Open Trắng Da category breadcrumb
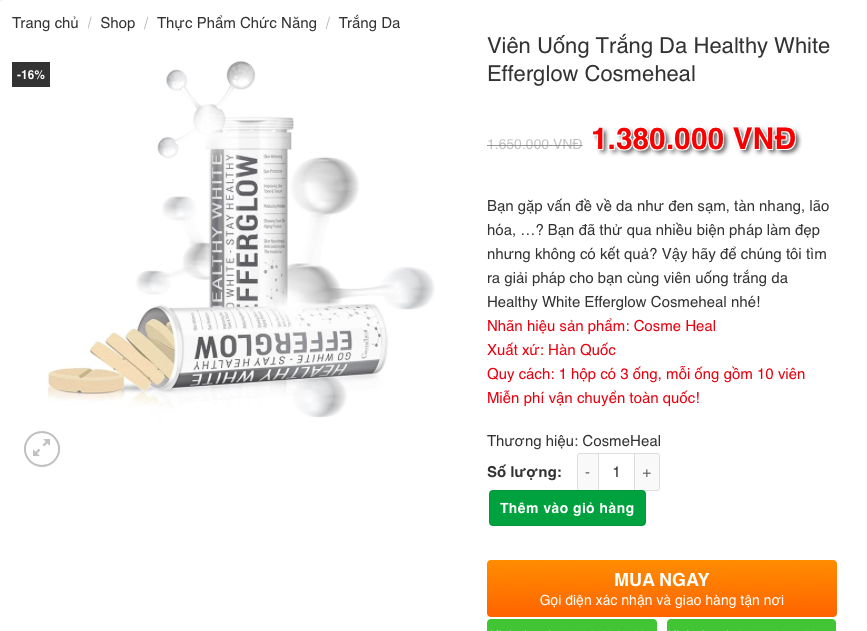Screen dimensions: 867x631 click(369, 23)
